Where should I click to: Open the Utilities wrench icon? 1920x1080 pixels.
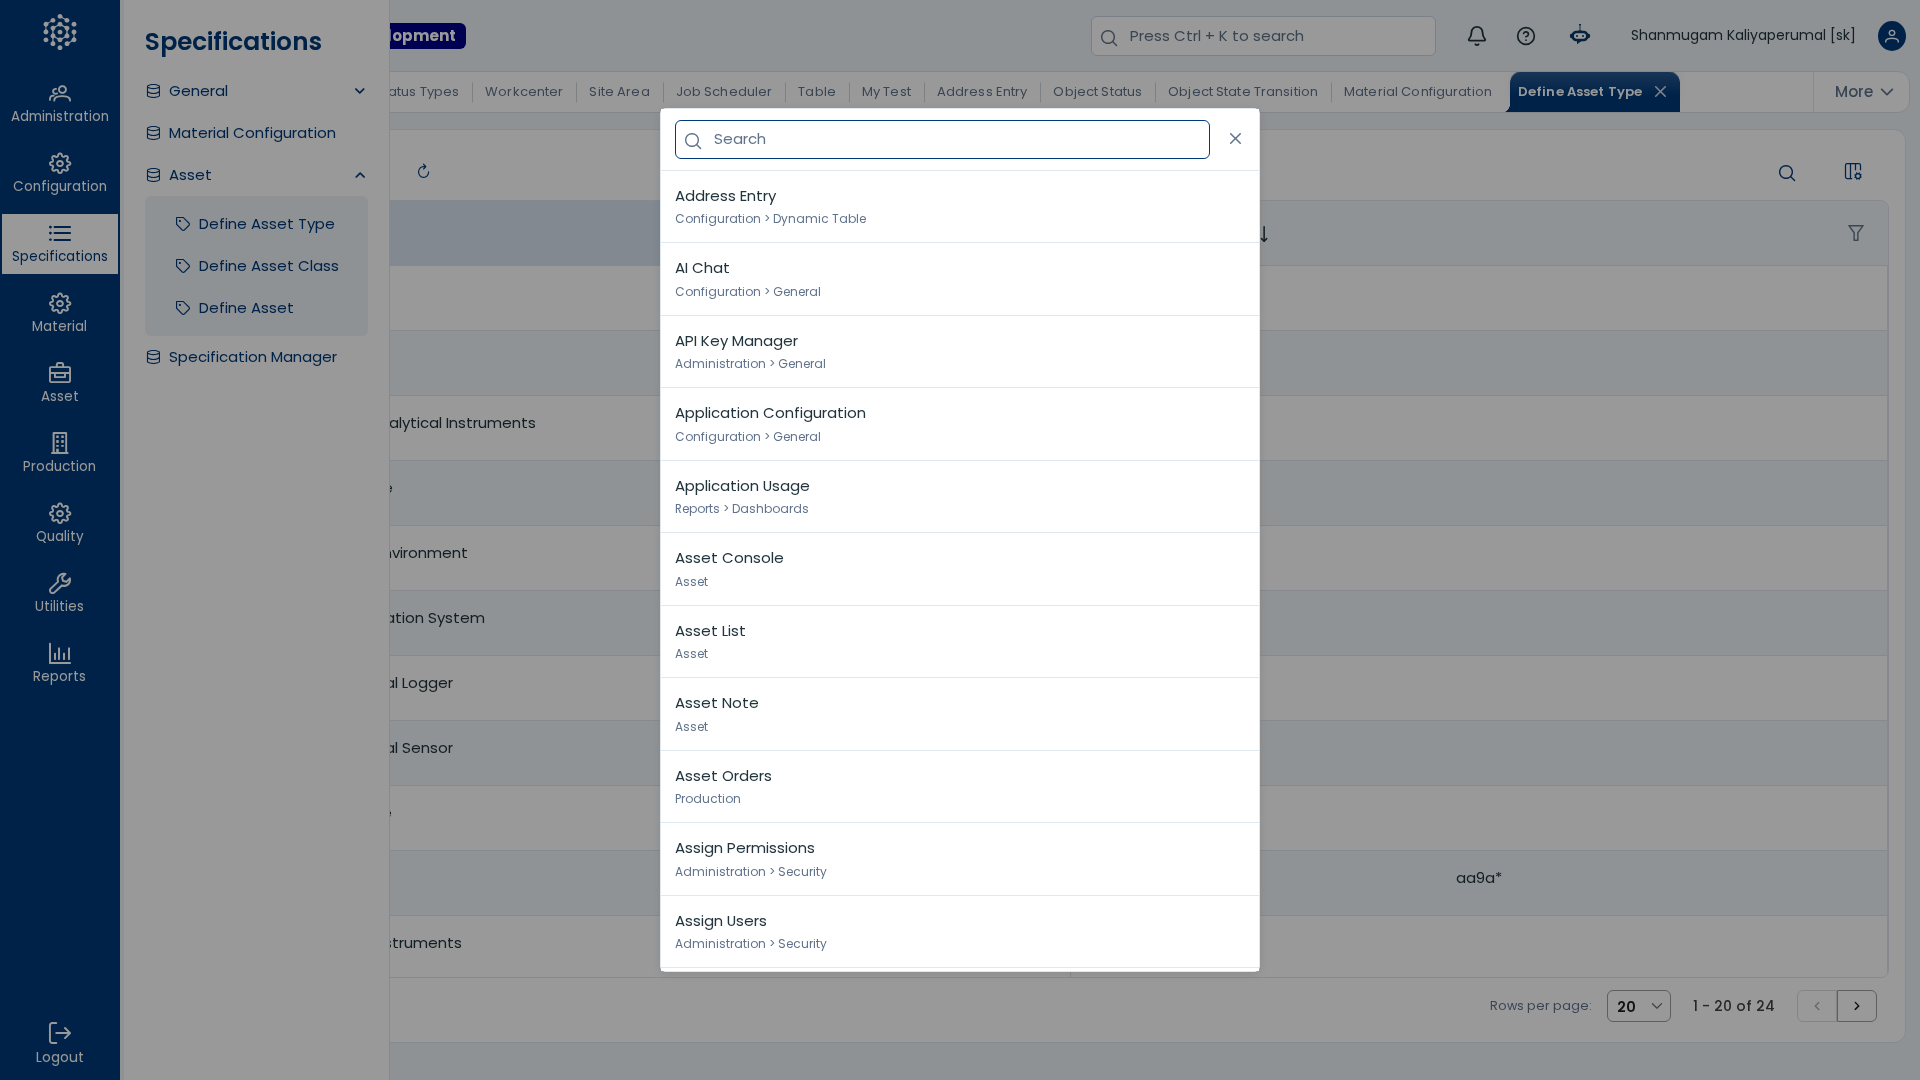click(x=60, y=583)
